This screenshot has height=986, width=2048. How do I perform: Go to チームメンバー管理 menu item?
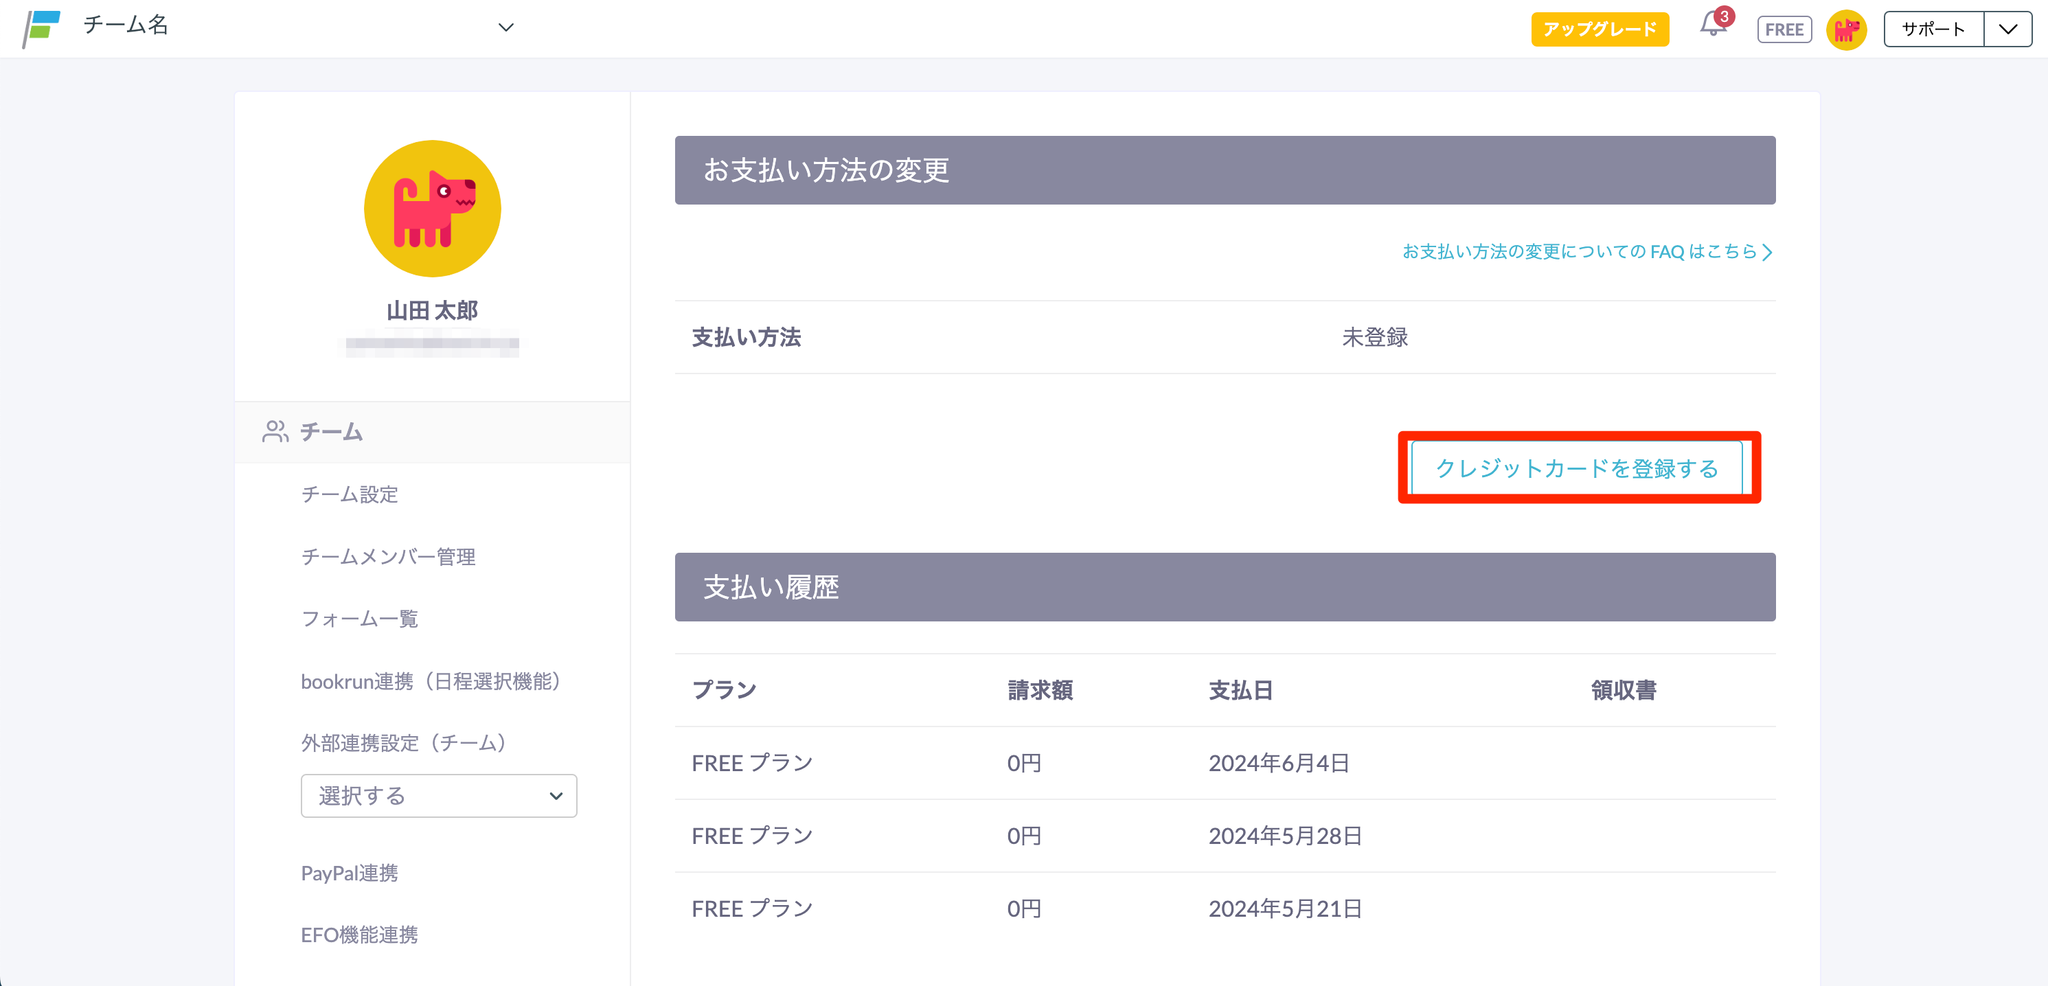pyautogui.click(x=388, y=557)
